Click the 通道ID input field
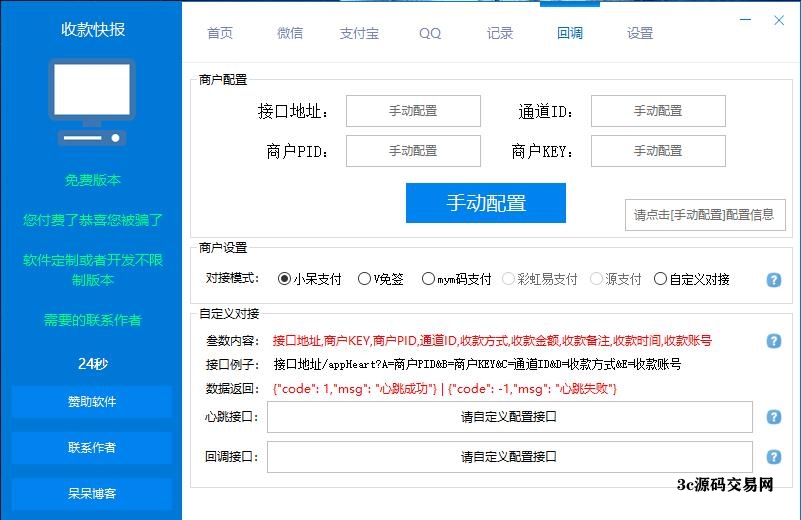 coord(658,111)
